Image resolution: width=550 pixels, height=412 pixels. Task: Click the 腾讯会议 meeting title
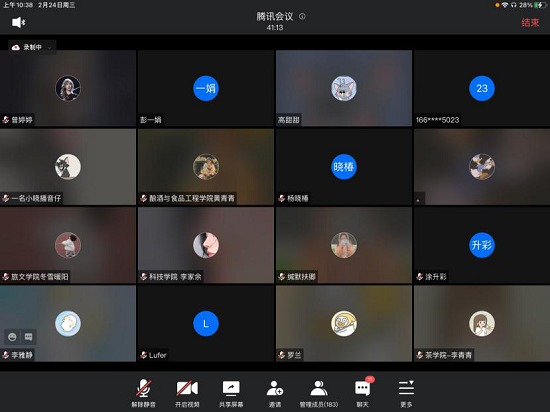click(x=275, y=16)
